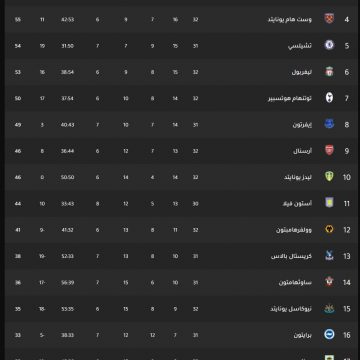Screen dimensions: 360x360
Task: Open the ليفربول team name link
Action: point(302,72)
